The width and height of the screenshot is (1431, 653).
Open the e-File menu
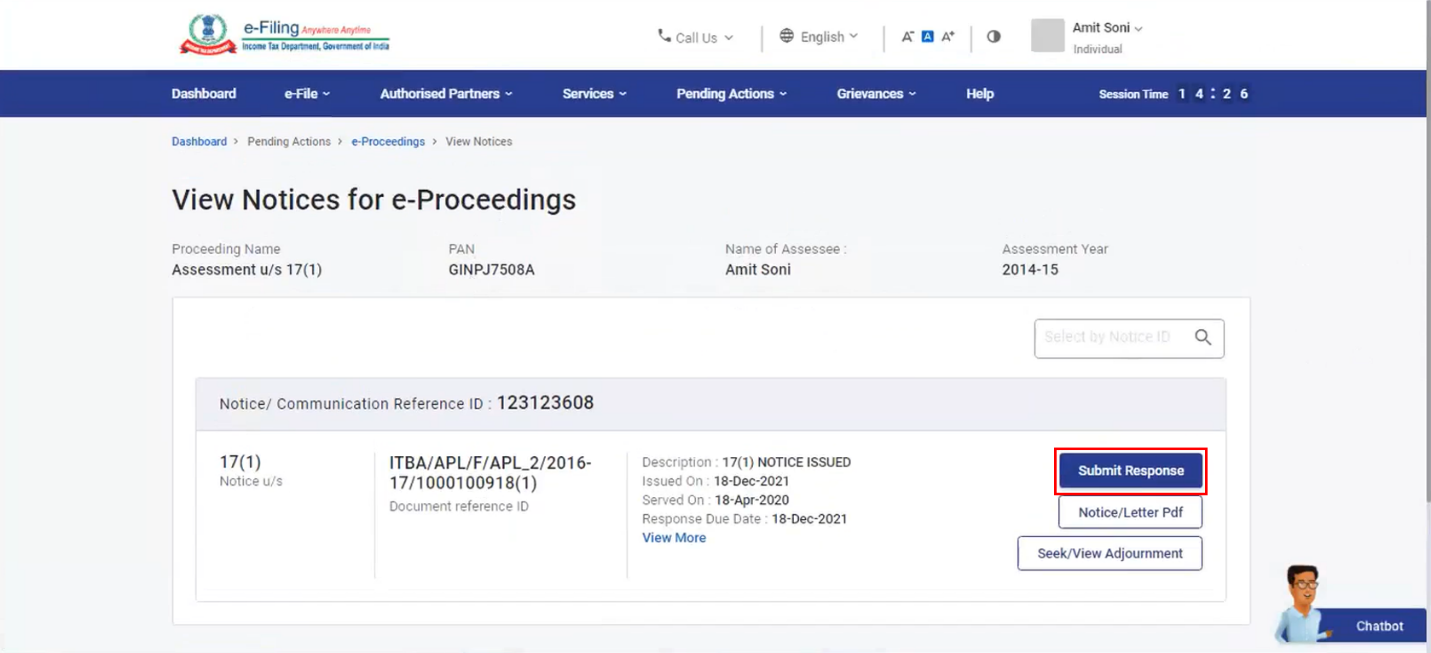click(307, 94)
